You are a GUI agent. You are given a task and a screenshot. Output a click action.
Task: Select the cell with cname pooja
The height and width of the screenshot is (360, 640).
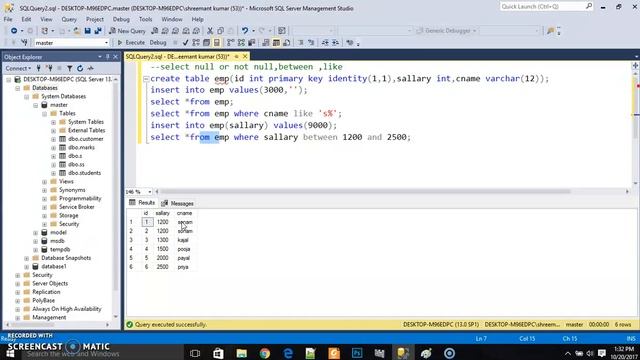[x=184, y=249]
